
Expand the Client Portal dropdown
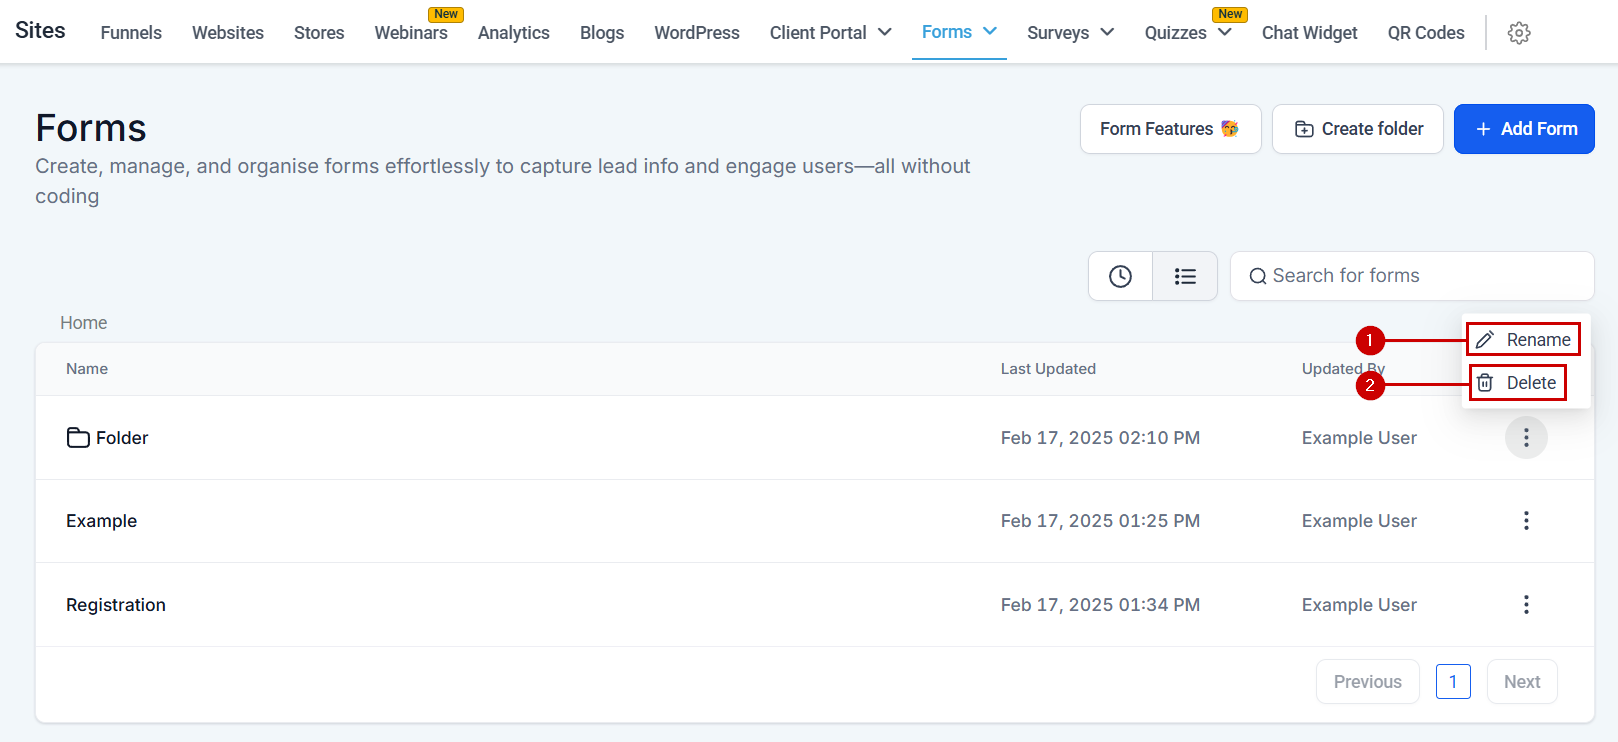click(829, 33)
